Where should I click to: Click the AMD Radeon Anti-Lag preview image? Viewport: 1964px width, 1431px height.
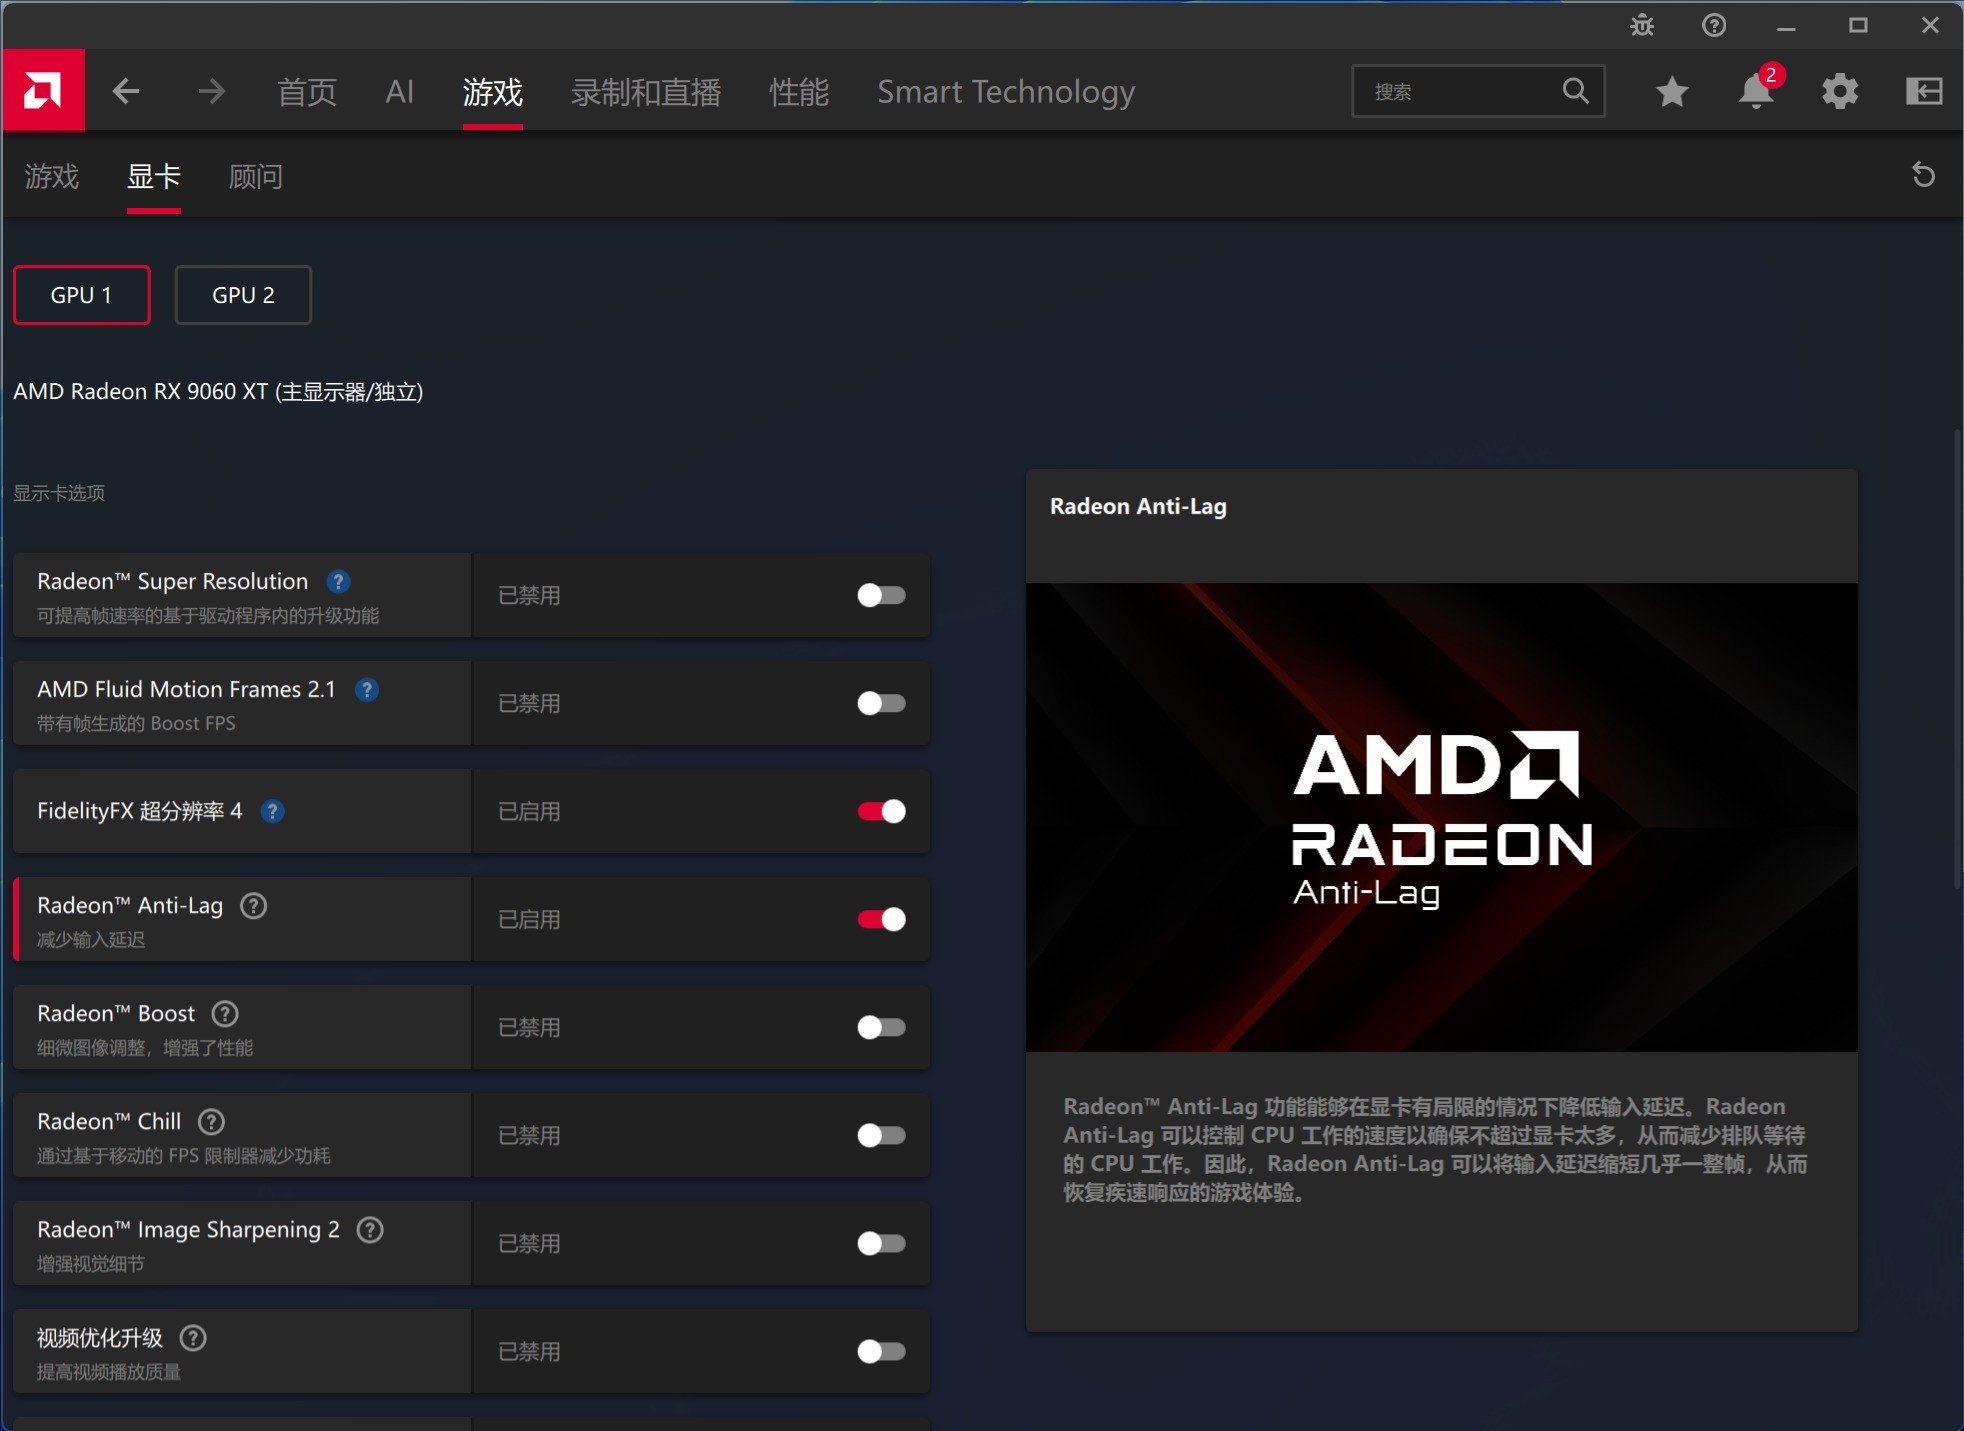click(1441, 817)
